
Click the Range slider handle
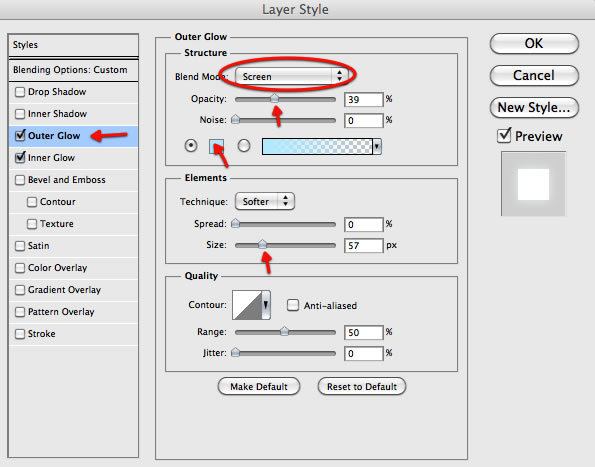284,331
